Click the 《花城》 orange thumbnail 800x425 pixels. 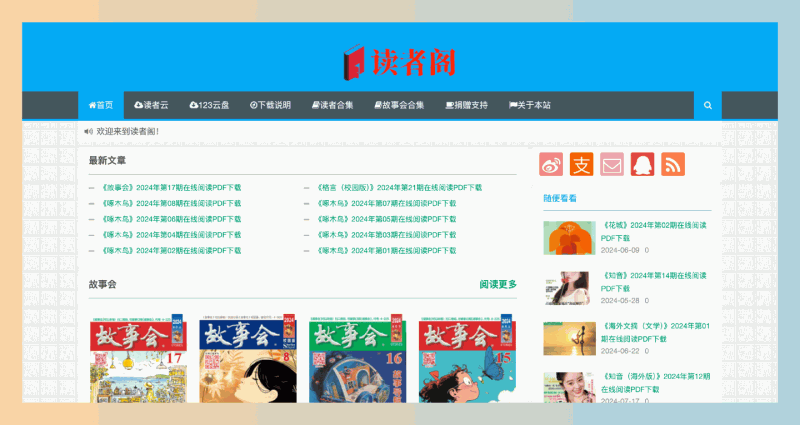569,238
